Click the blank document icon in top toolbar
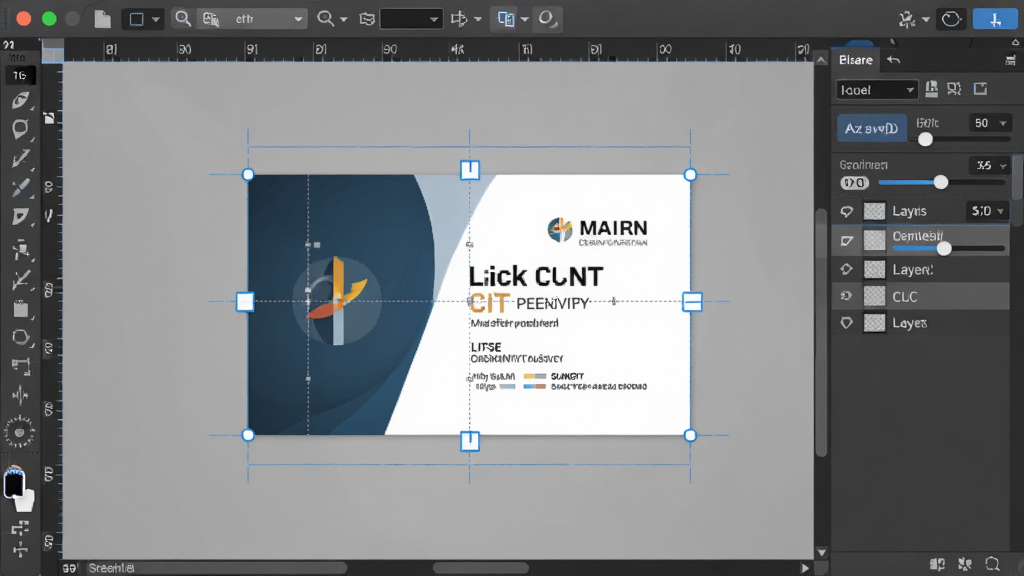Viewport: 1024px width, 576px height. click(103, 19)
